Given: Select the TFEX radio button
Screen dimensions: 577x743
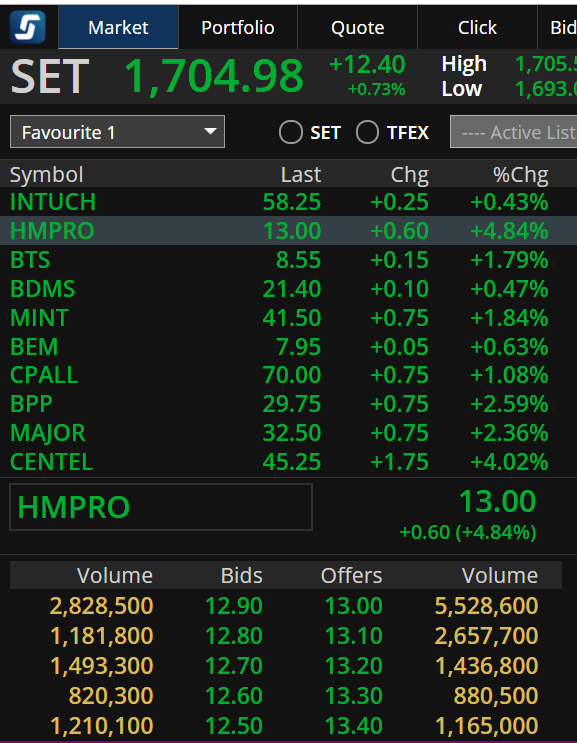Looking at the screenshot, I should 367,132.
